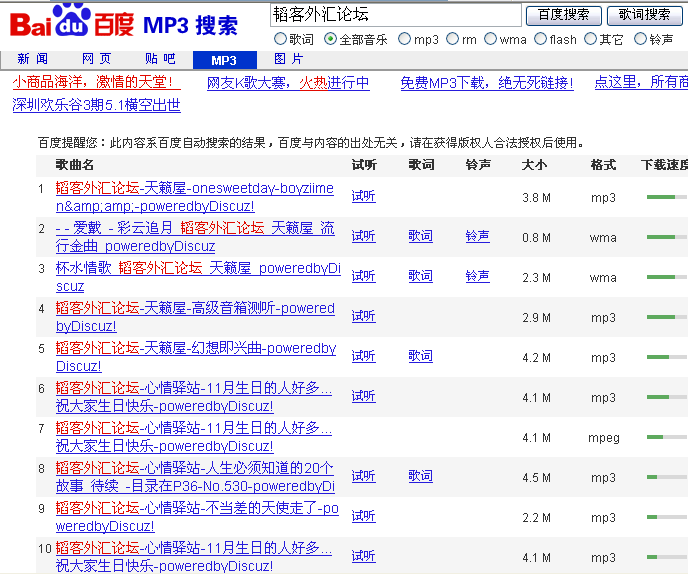
Task: Open result 7 mpeg song link
Action: [194, 437]
